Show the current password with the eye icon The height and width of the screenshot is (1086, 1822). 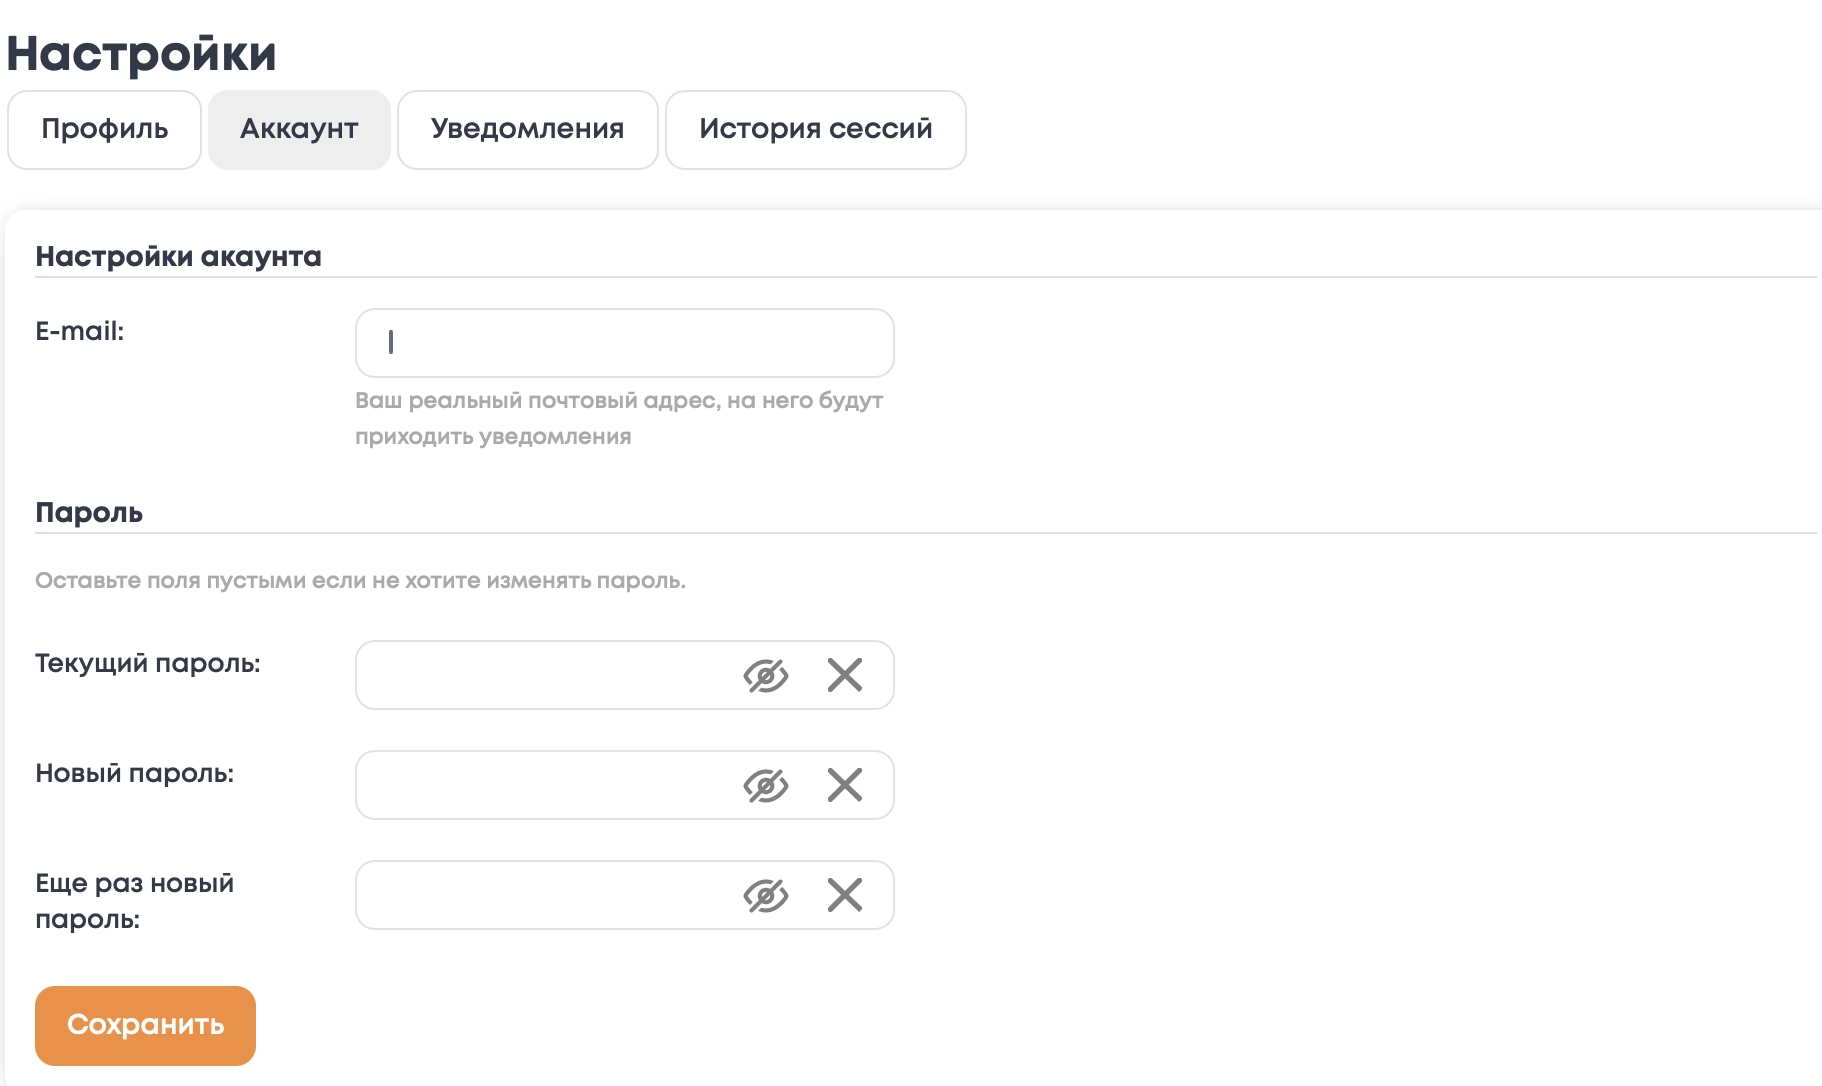click(x=765, y=676)
